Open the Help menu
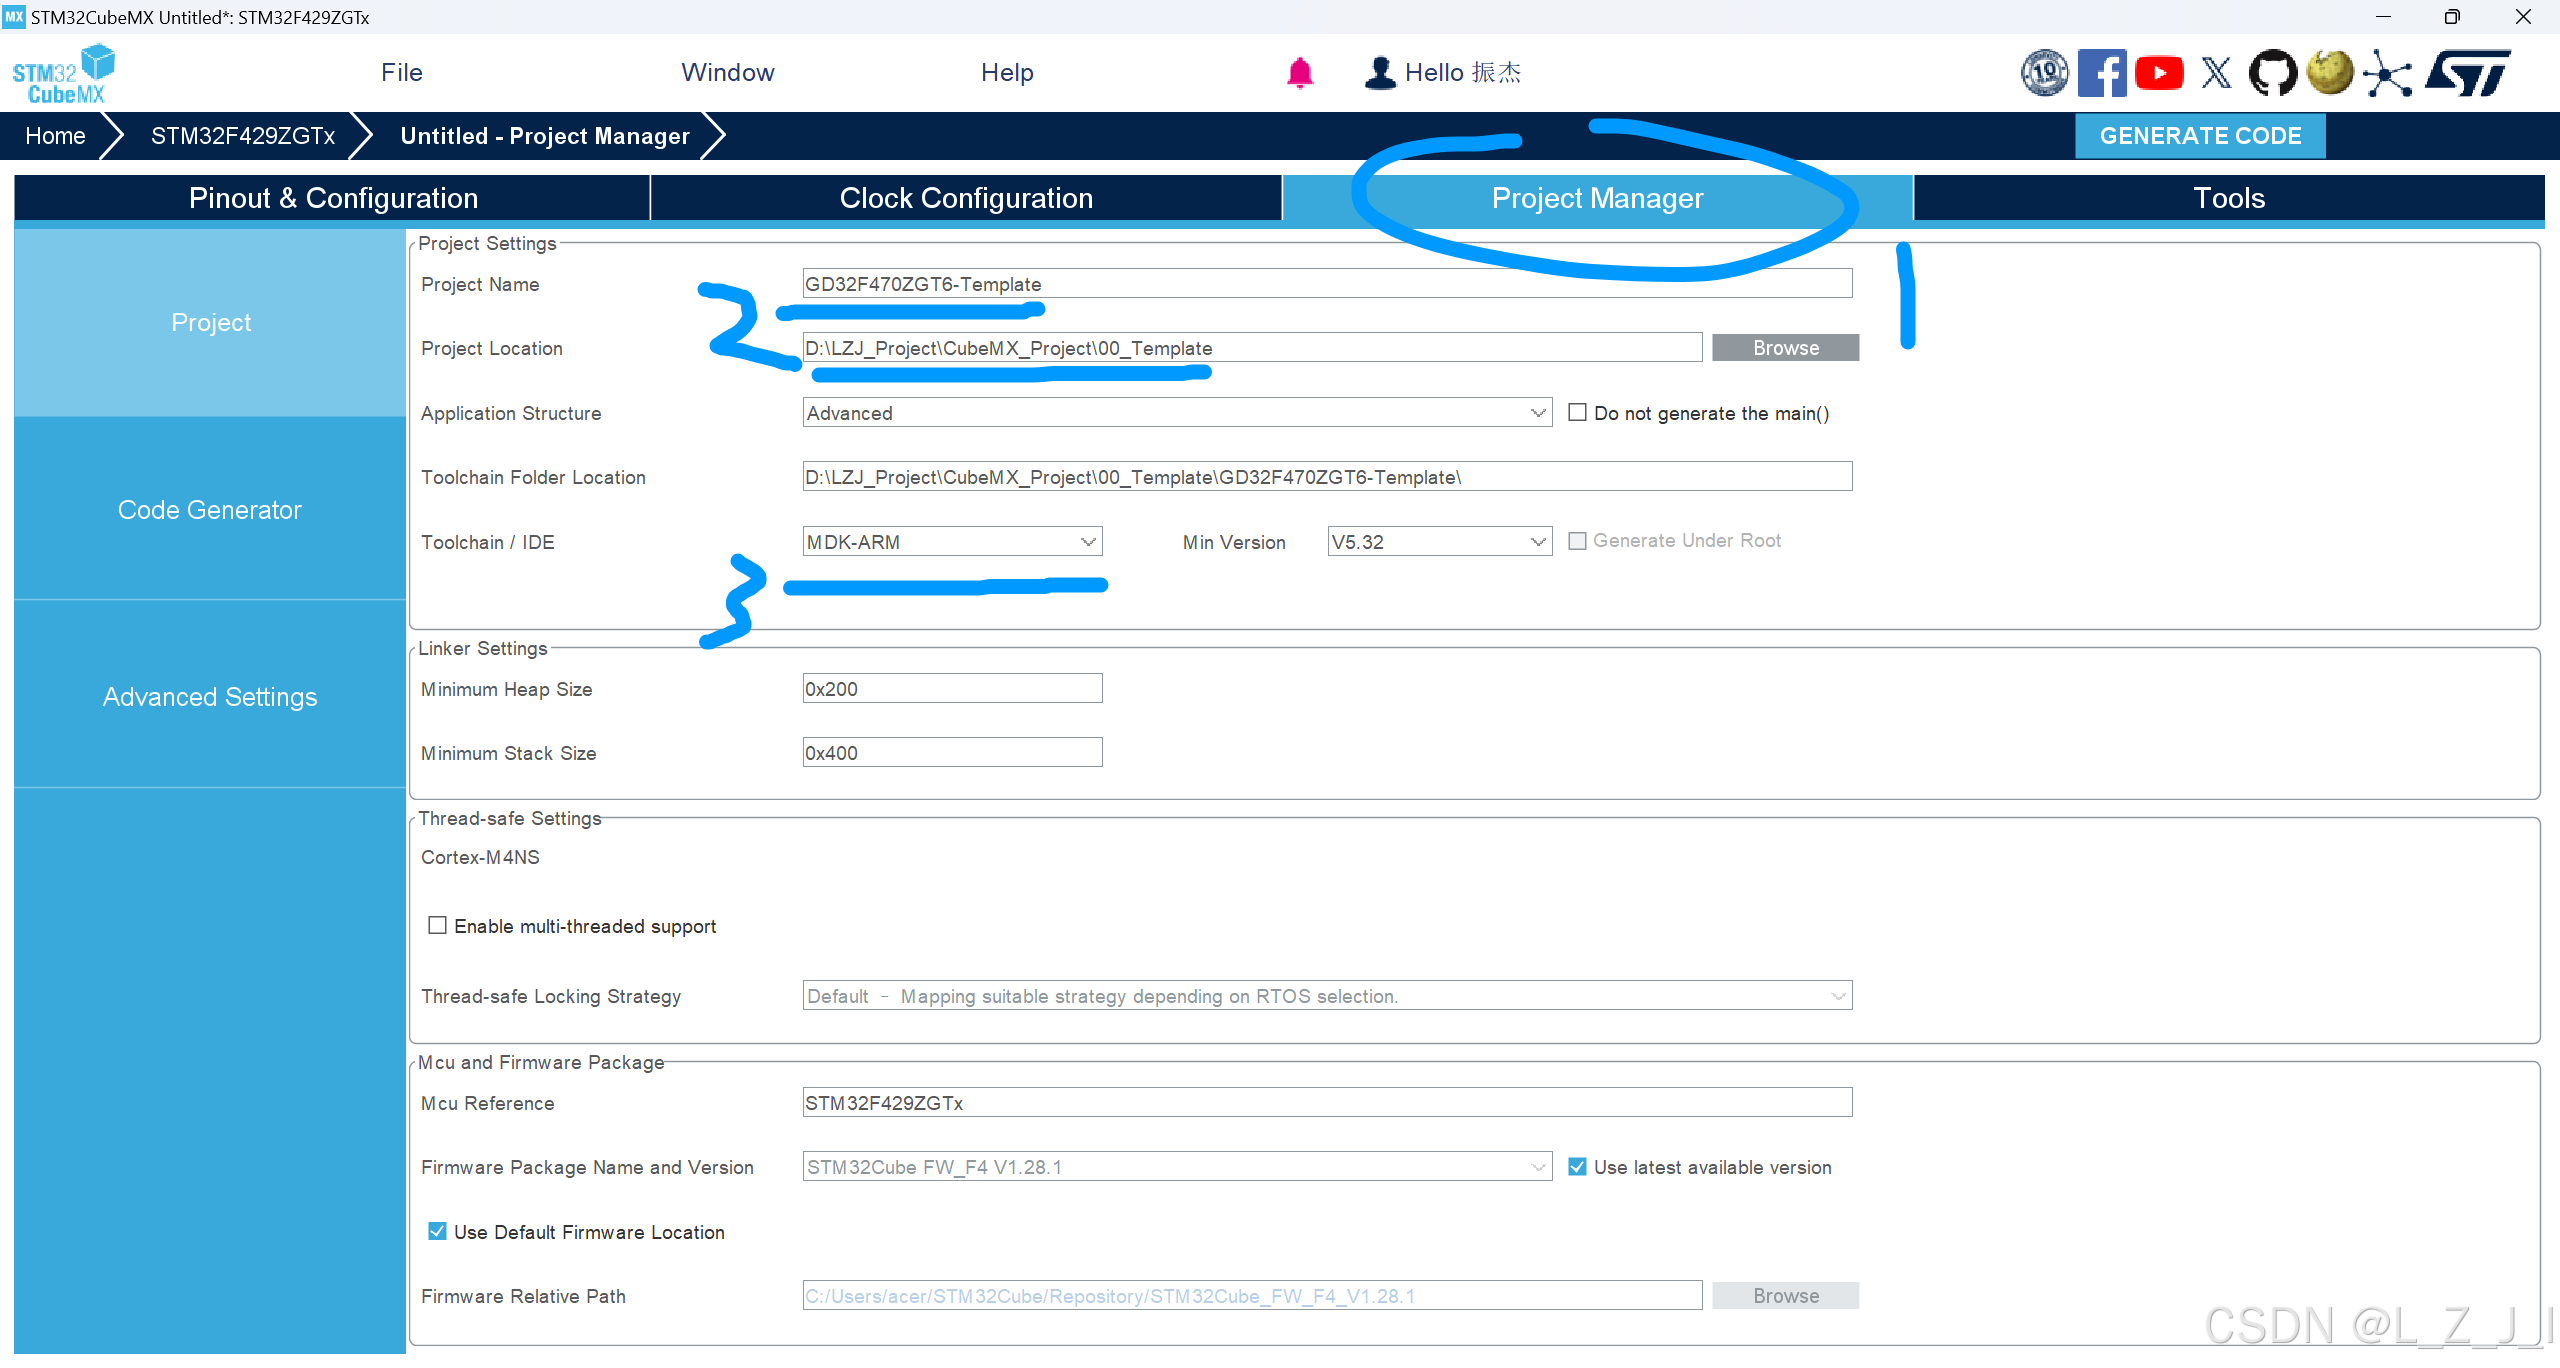Image resolution: width=2560 pixels, height=1368 pixels. click(x=1007, y=73)
